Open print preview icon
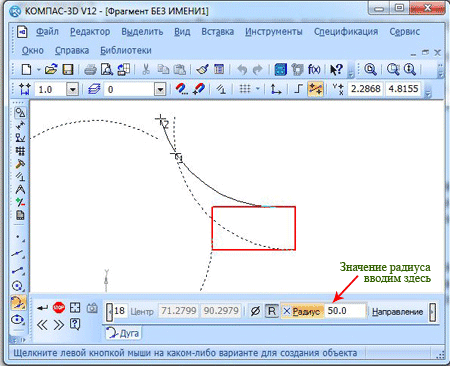 (x=107, y=70)
